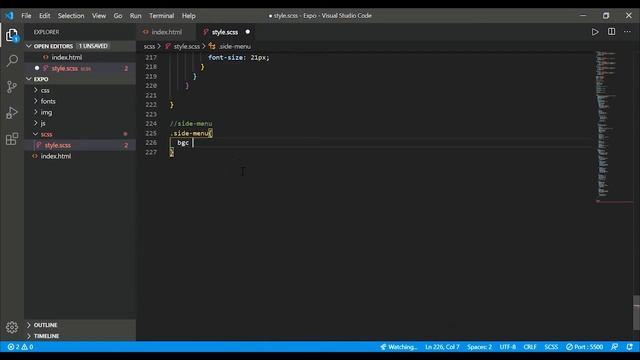Viewport: 640px width, 360px height.
Task: Open the Help menu
Action: pyautogui.click(x=189, y=16)
